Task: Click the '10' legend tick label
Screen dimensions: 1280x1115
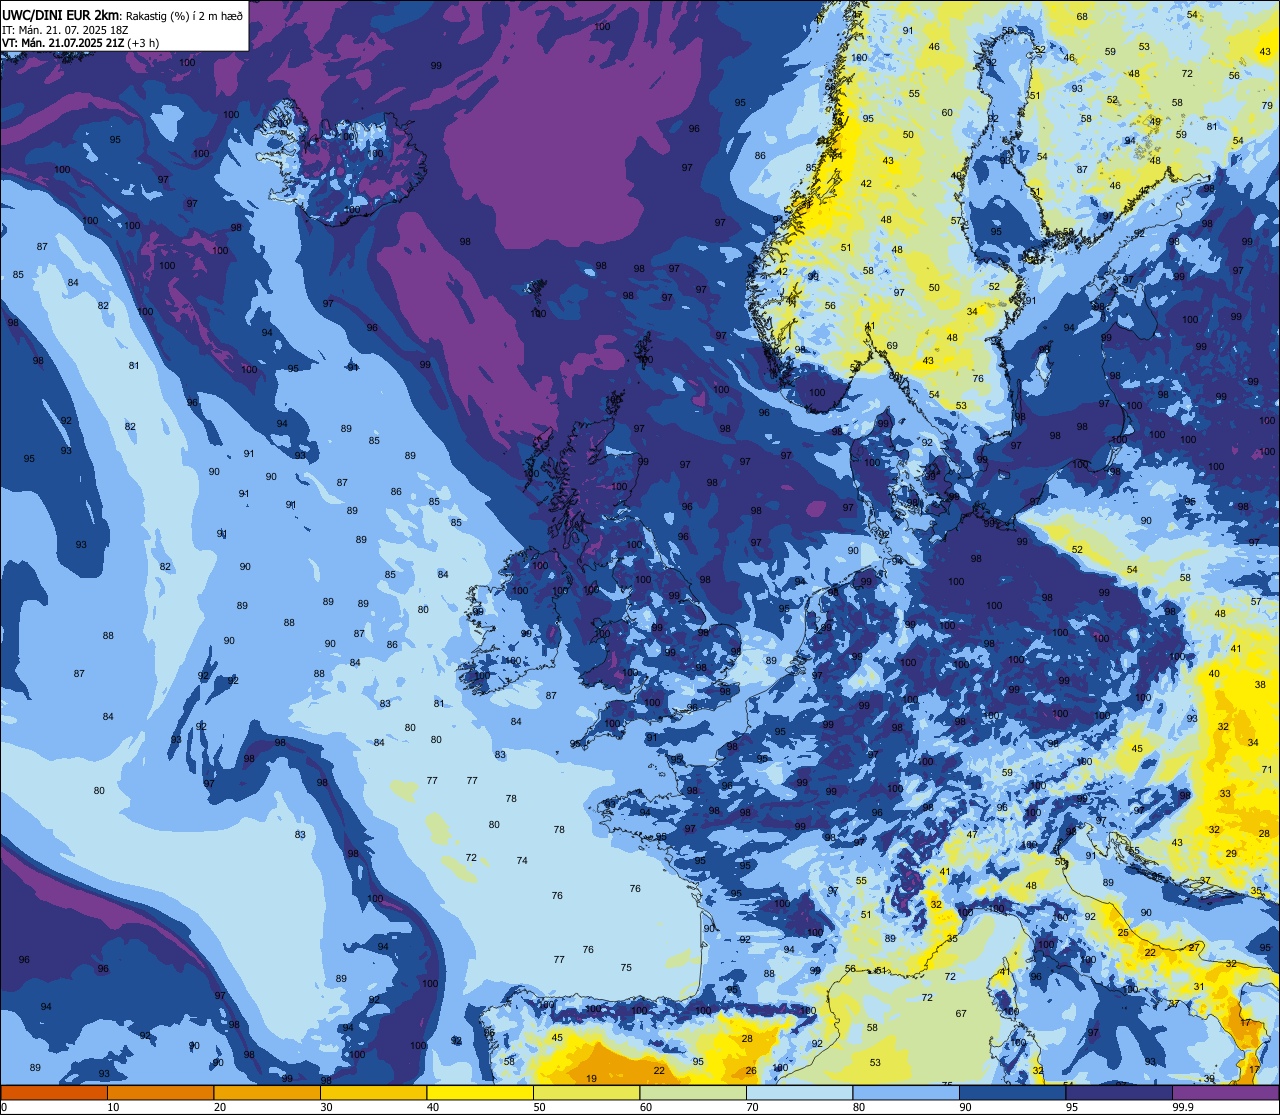Action: [113, 1107]
